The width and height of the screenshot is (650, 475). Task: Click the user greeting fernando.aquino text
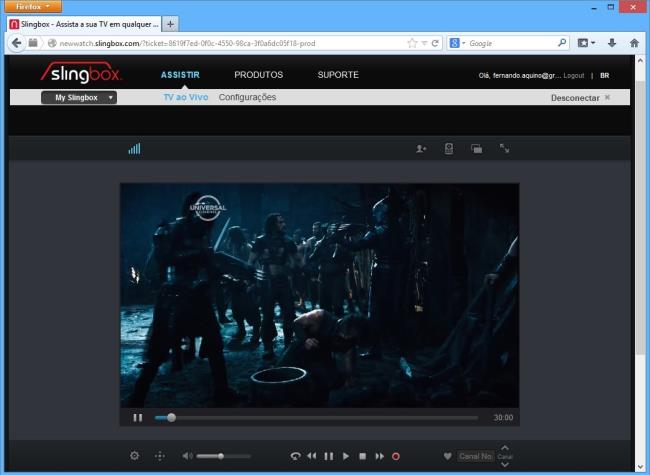click(x=519, y=75)
